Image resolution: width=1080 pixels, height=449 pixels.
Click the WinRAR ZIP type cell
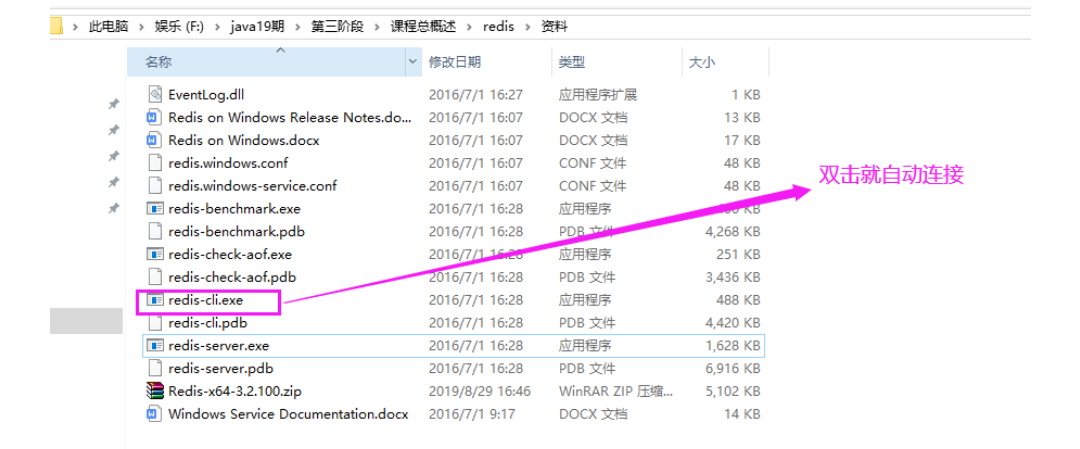pyautogui.click(x=616, y=391)
